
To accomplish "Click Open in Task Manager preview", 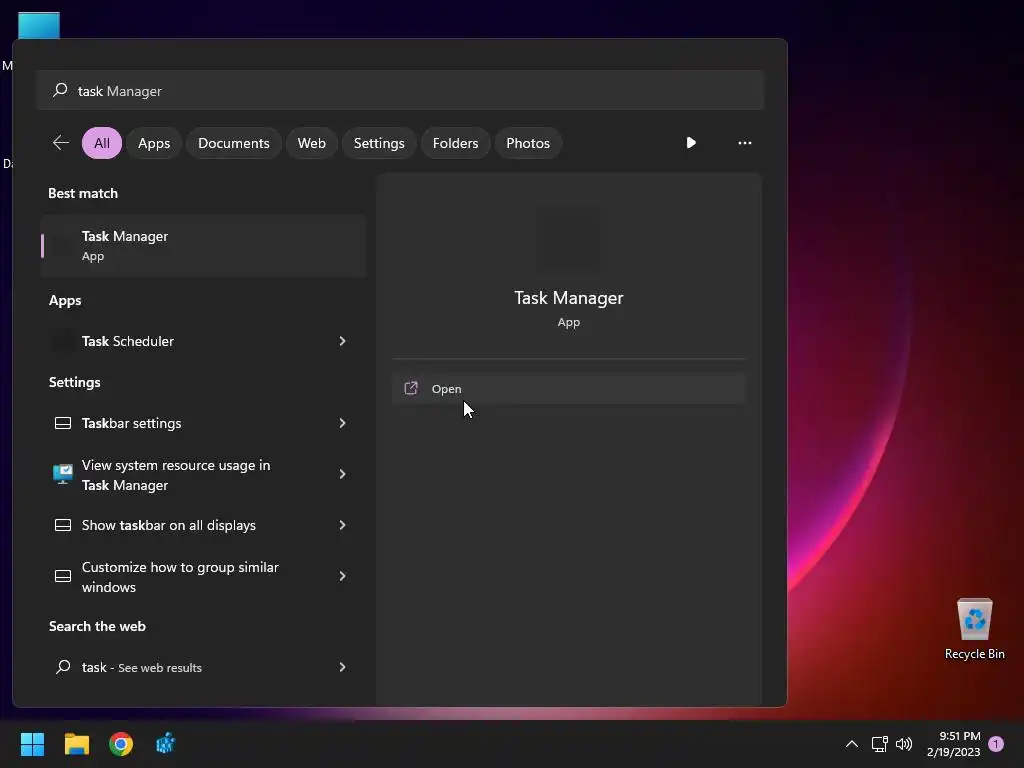I will click(x=568, y=389).
